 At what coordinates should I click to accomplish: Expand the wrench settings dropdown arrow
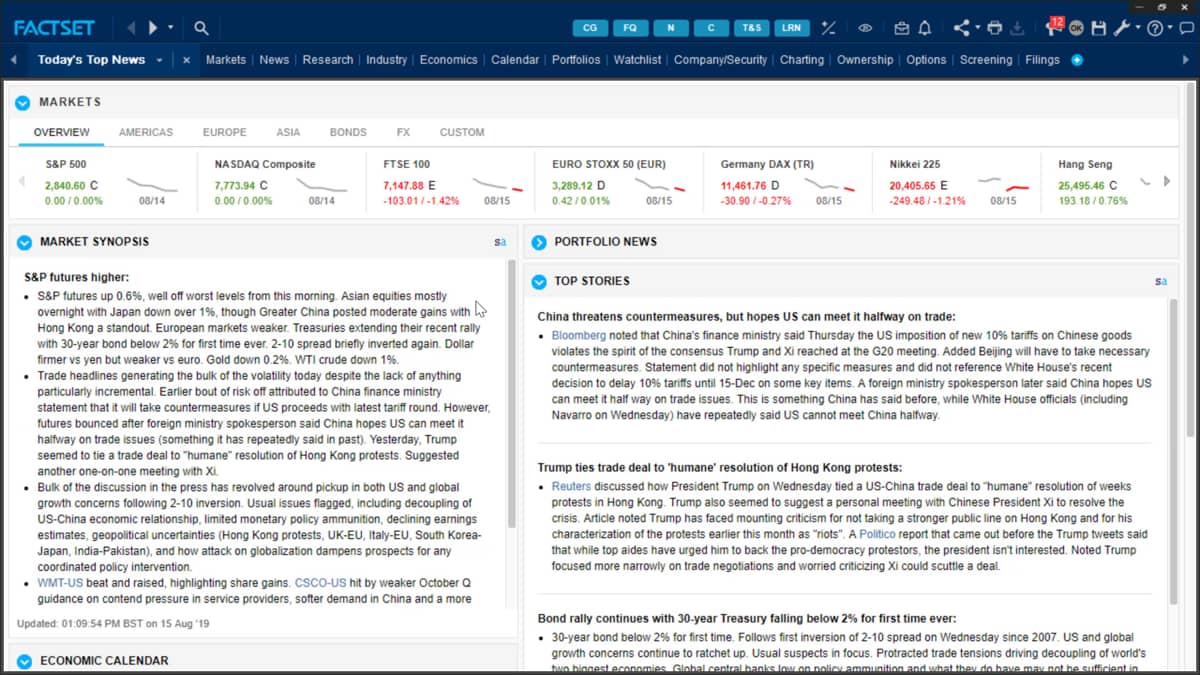(x=1138, y=27)
